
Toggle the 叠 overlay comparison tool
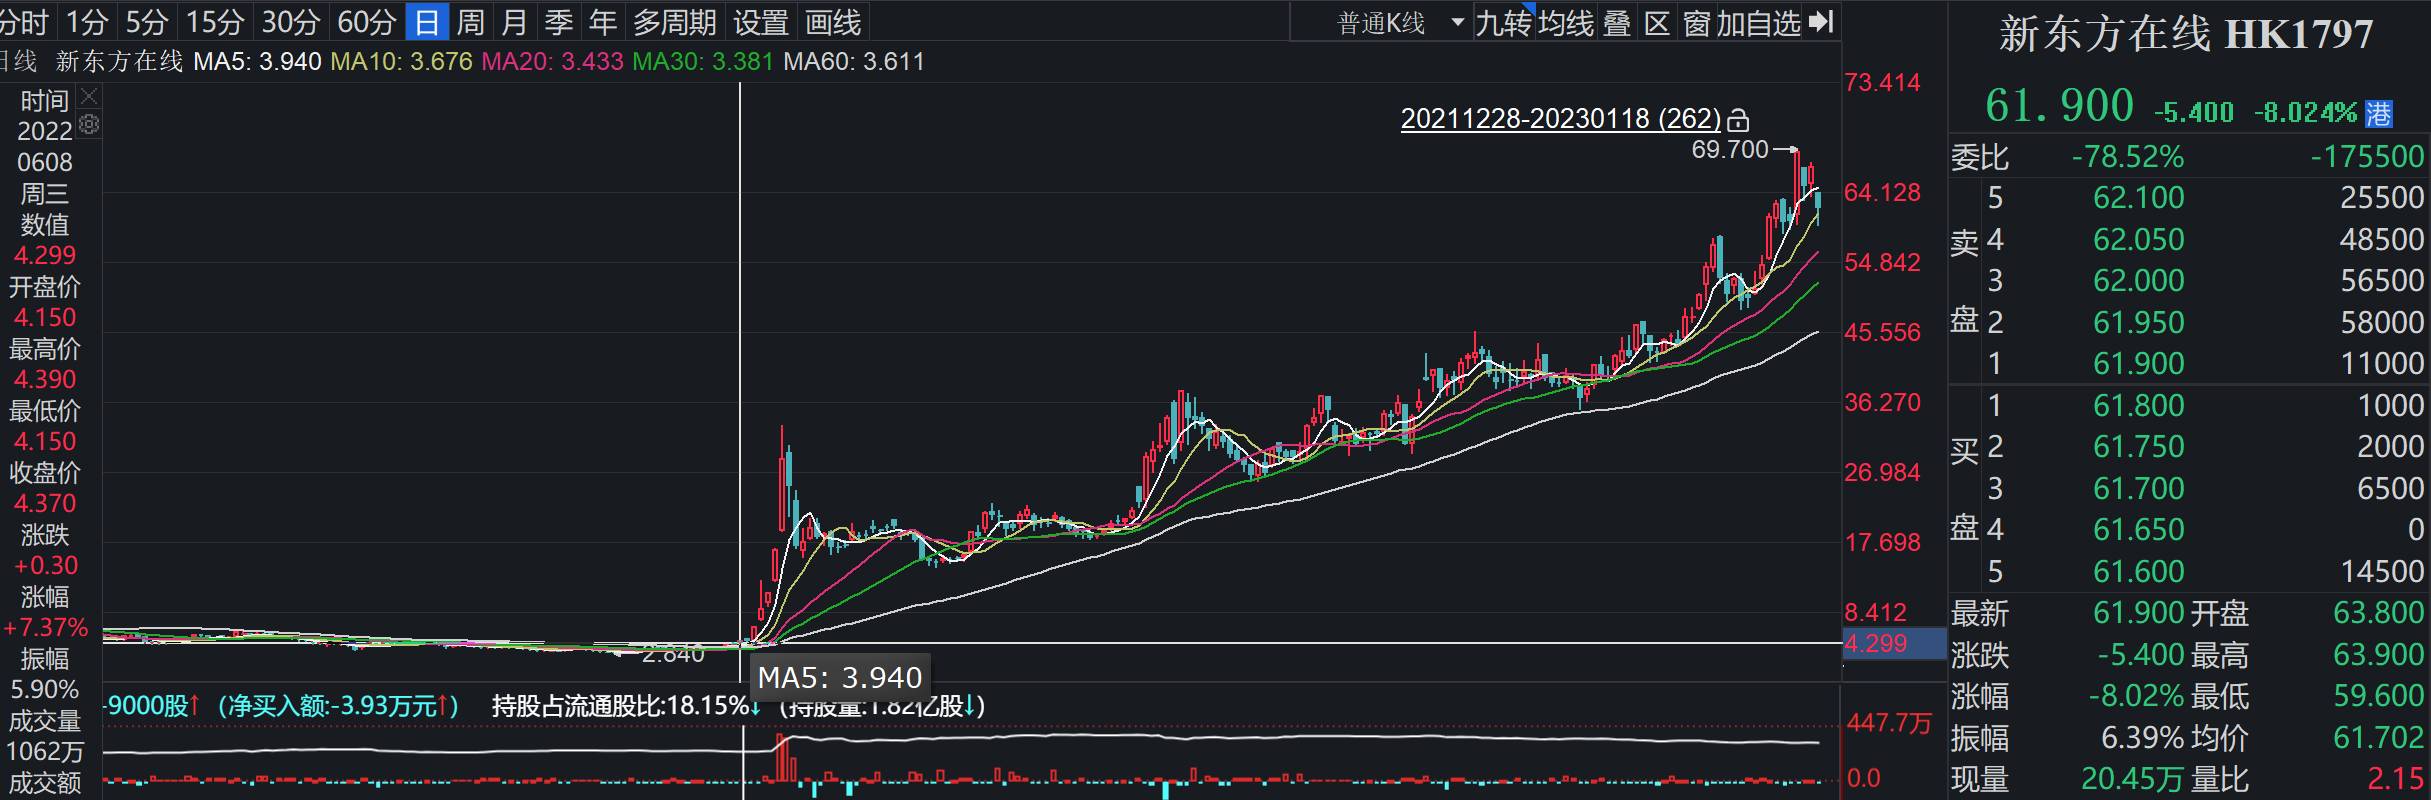pos(1617,22)
